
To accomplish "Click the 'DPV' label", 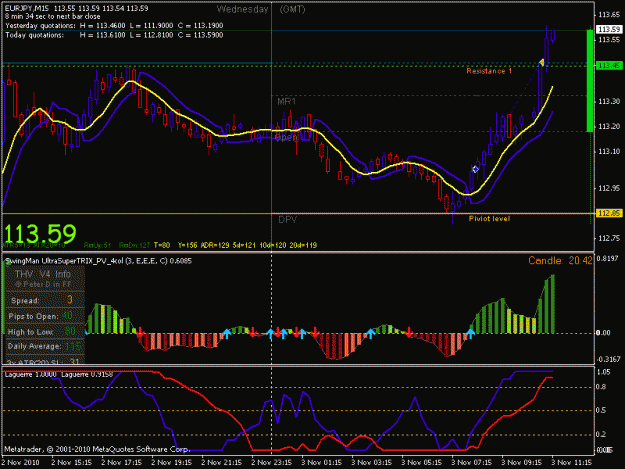I will coord(287,220).
